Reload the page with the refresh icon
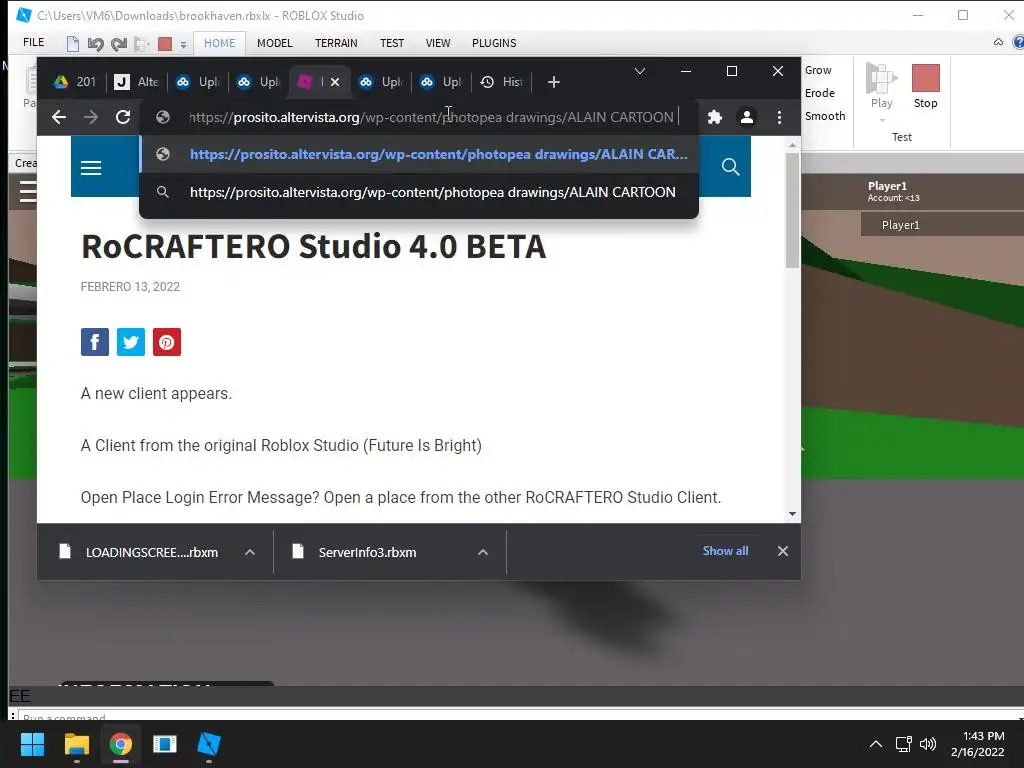 pos(123,117)
